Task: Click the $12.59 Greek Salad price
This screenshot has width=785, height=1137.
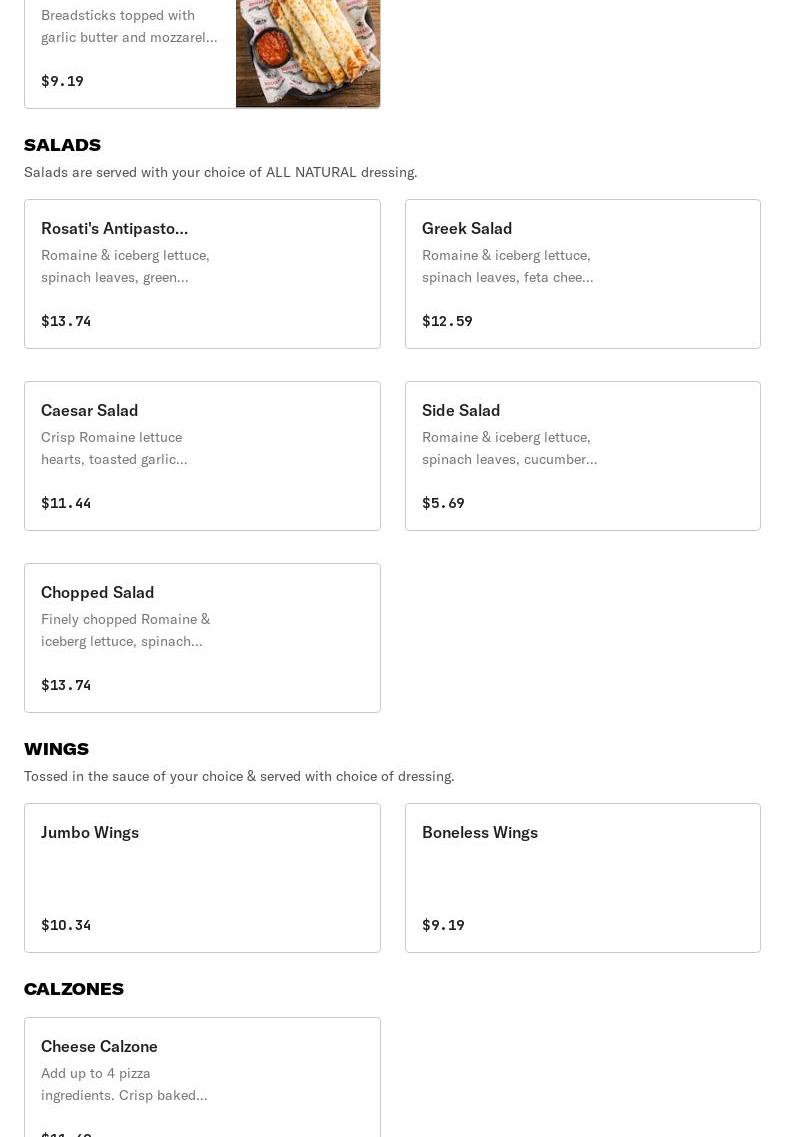Action: pyautogui.click(x=447, y=321)
